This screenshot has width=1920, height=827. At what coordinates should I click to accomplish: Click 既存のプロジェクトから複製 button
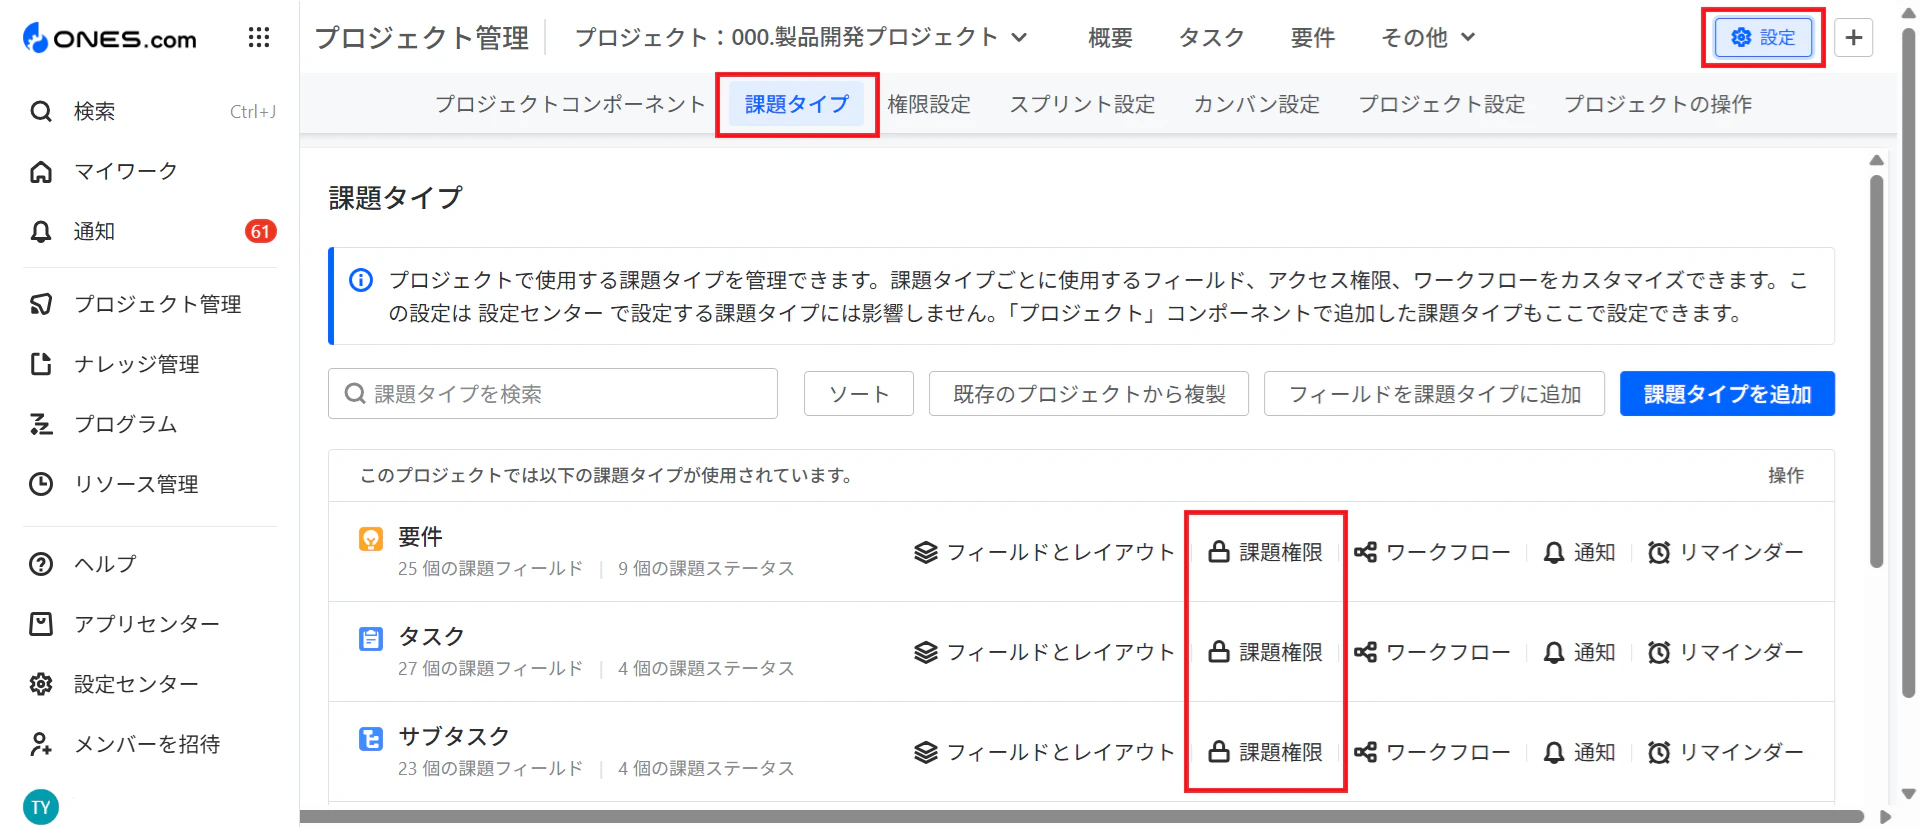pyautogui.click(x=1089, y=394)
